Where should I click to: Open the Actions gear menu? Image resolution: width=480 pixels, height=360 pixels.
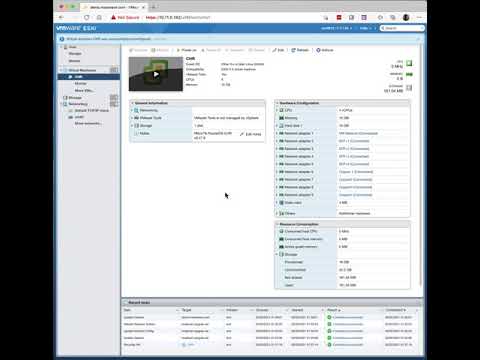(x=325, y=50)
